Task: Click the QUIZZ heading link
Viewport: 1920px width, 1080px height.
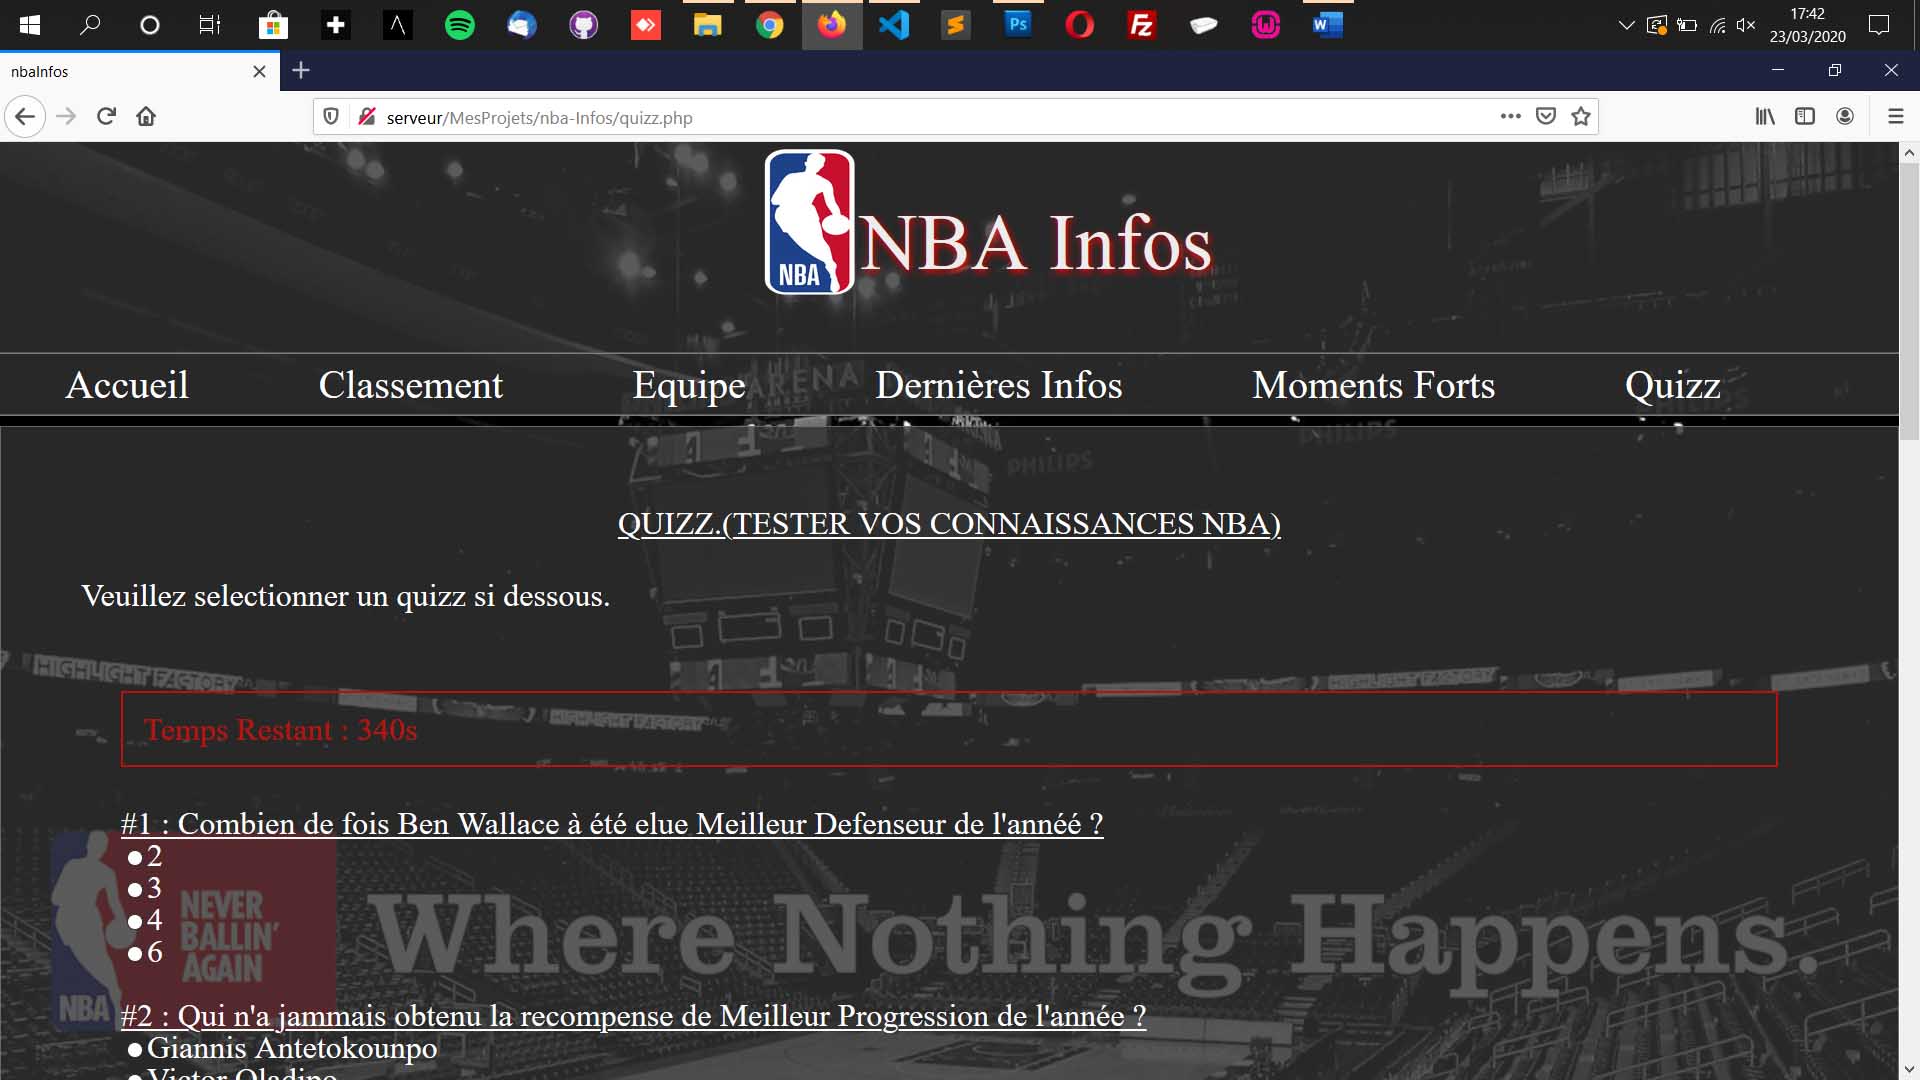Action: click(948, 523)
